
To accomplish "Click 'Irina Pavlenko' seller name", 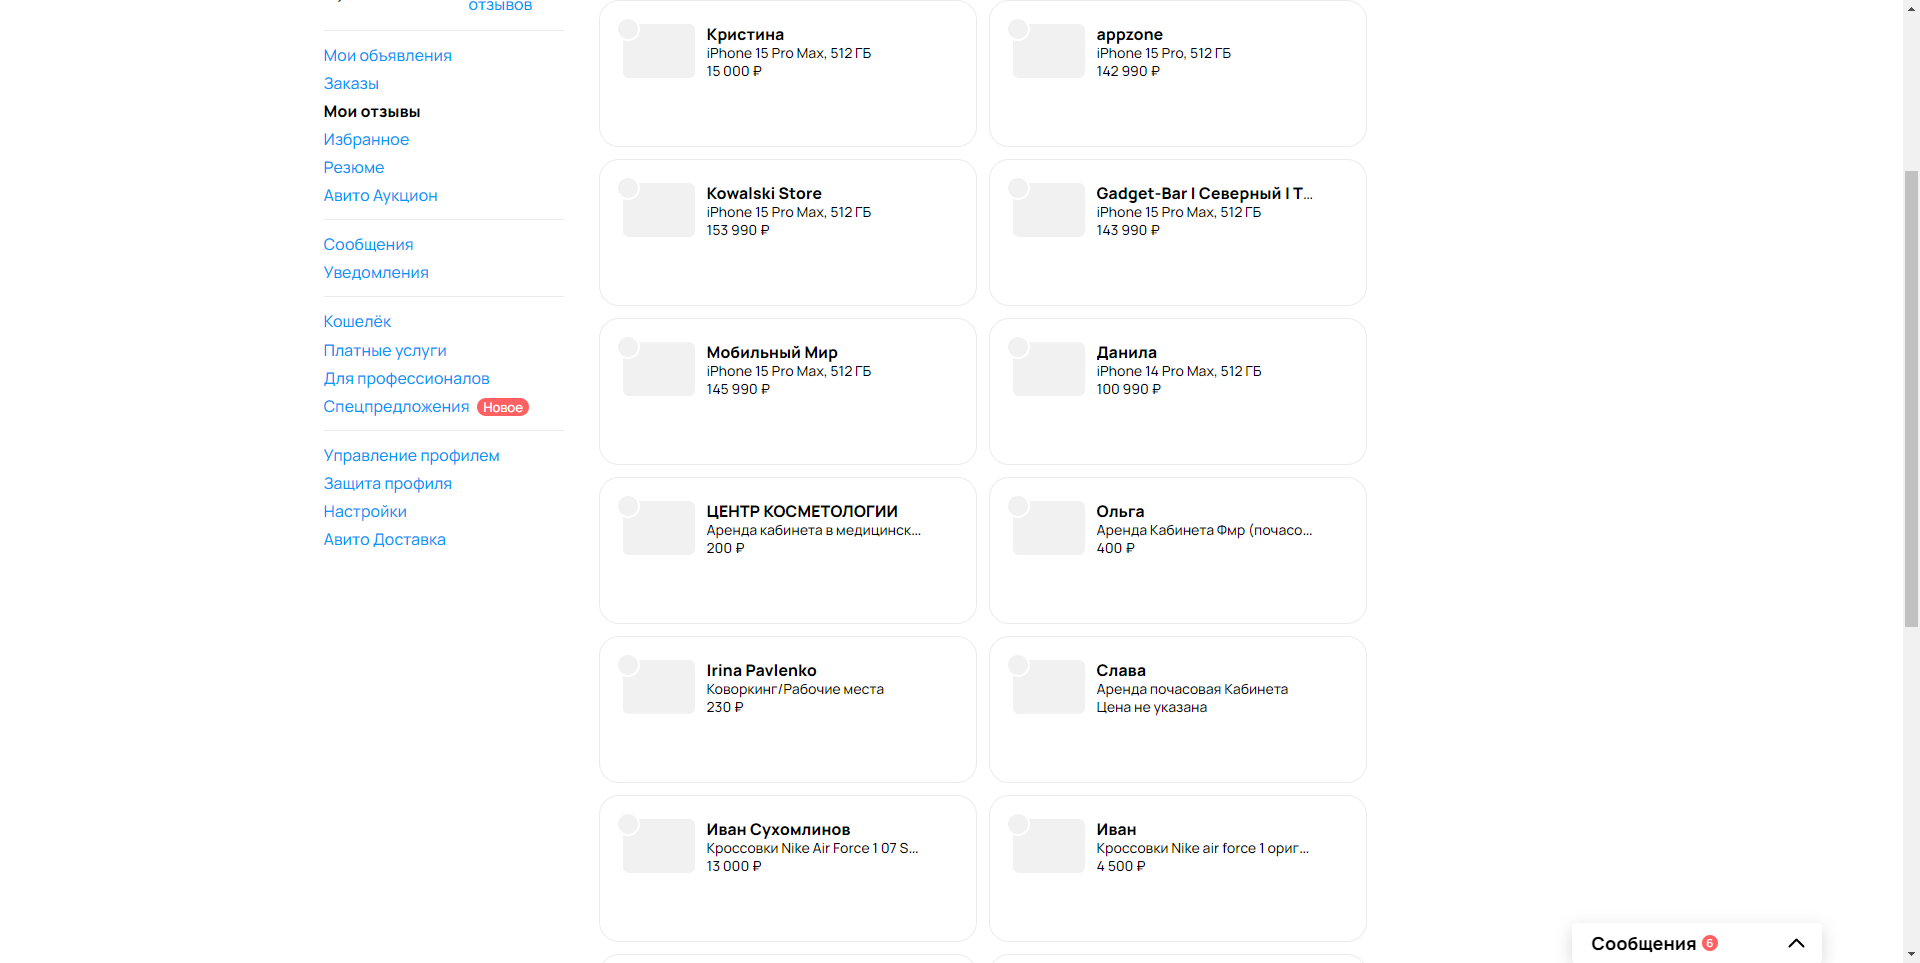I will pos(761,670).
